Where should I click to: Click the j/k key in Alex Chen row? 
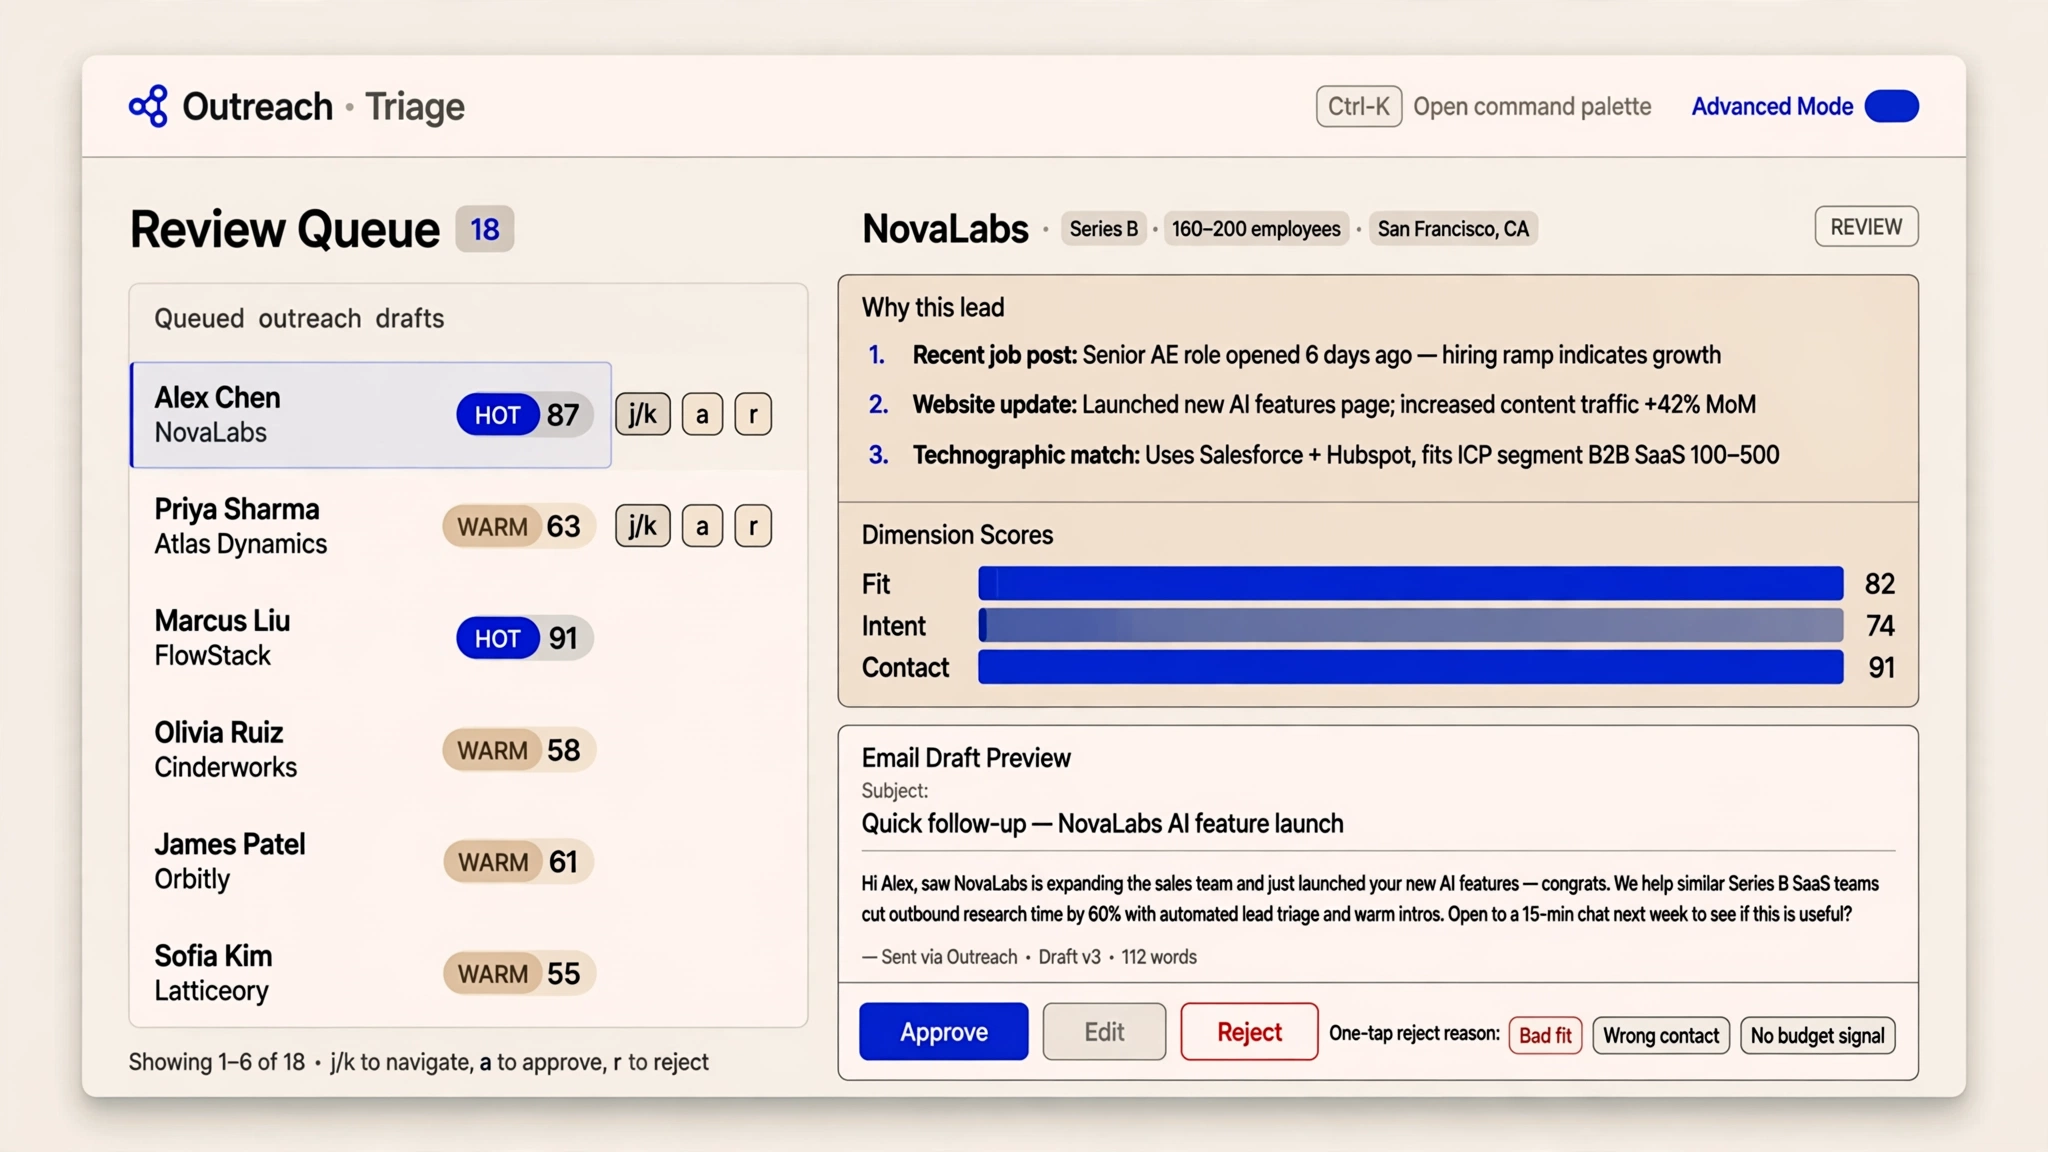(642, 414)
